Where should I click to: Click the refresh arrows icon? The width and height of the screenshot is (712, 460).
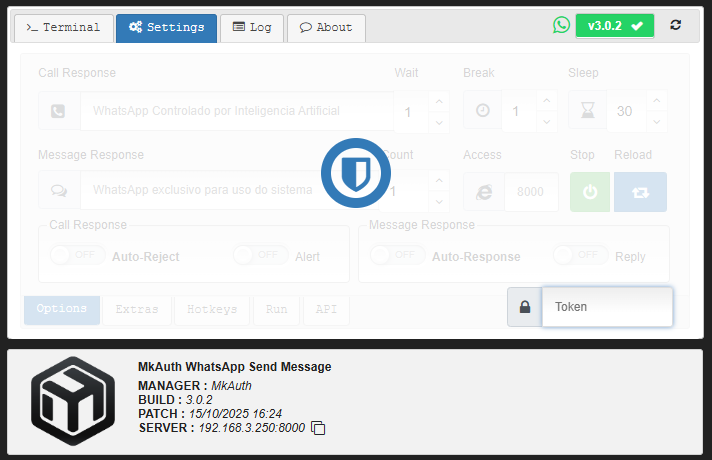coord(675,25)
